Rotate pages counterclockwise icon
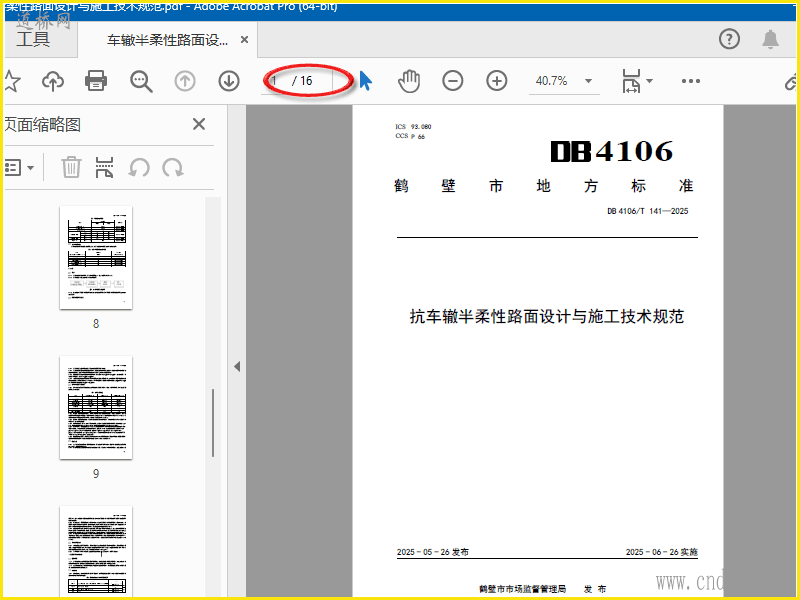Viewport: 800px width, 600px height. coord(139,167)
